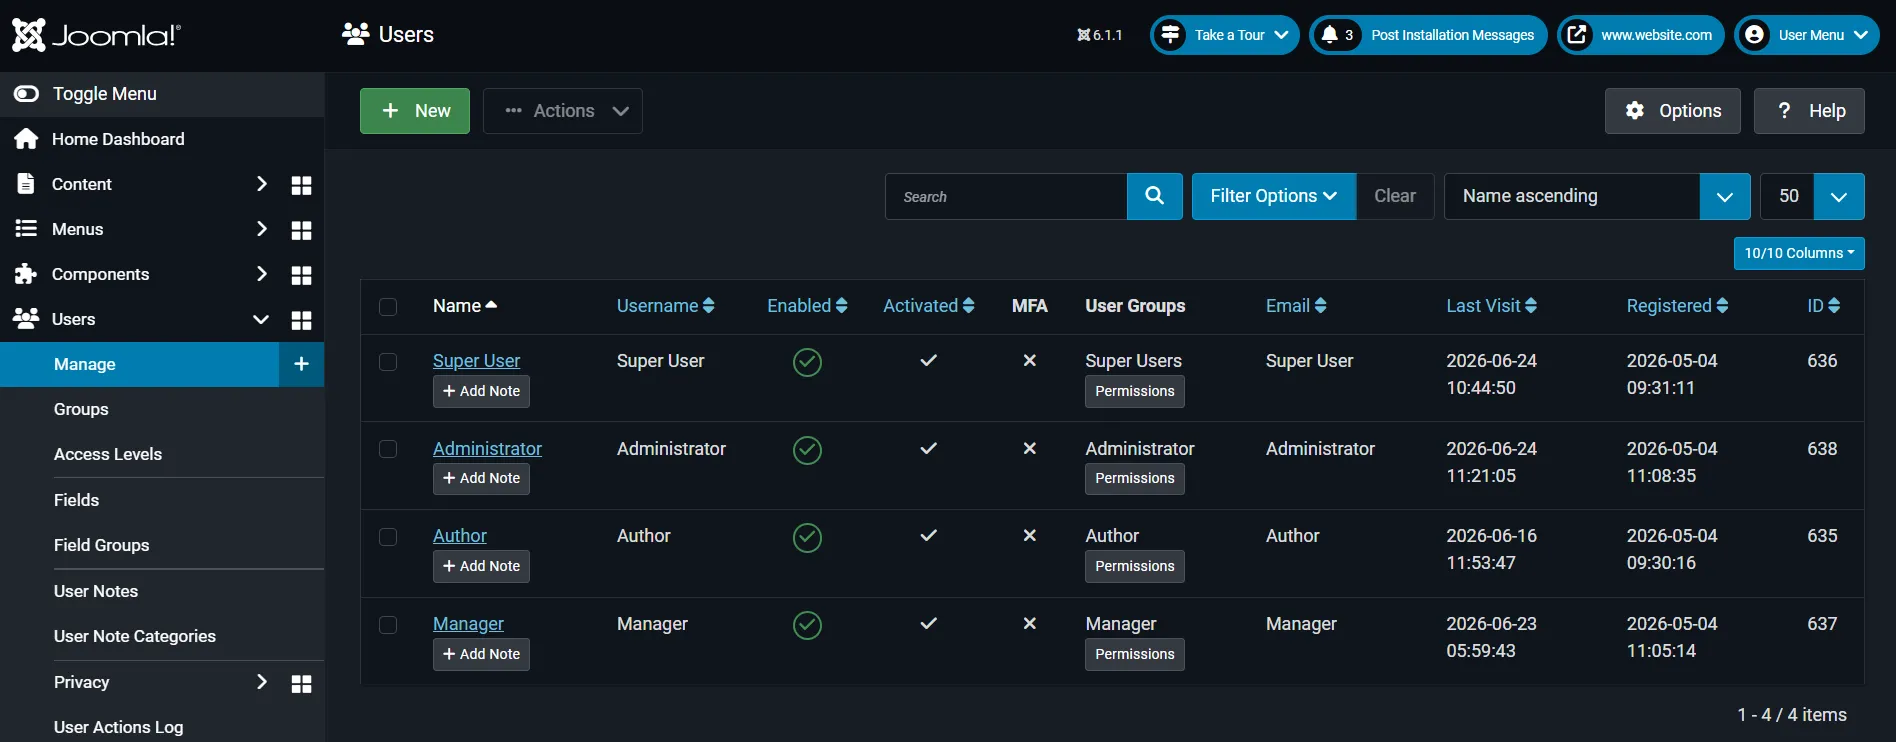Open the Privacy dashboard grid icon

(x=301, y=683)
